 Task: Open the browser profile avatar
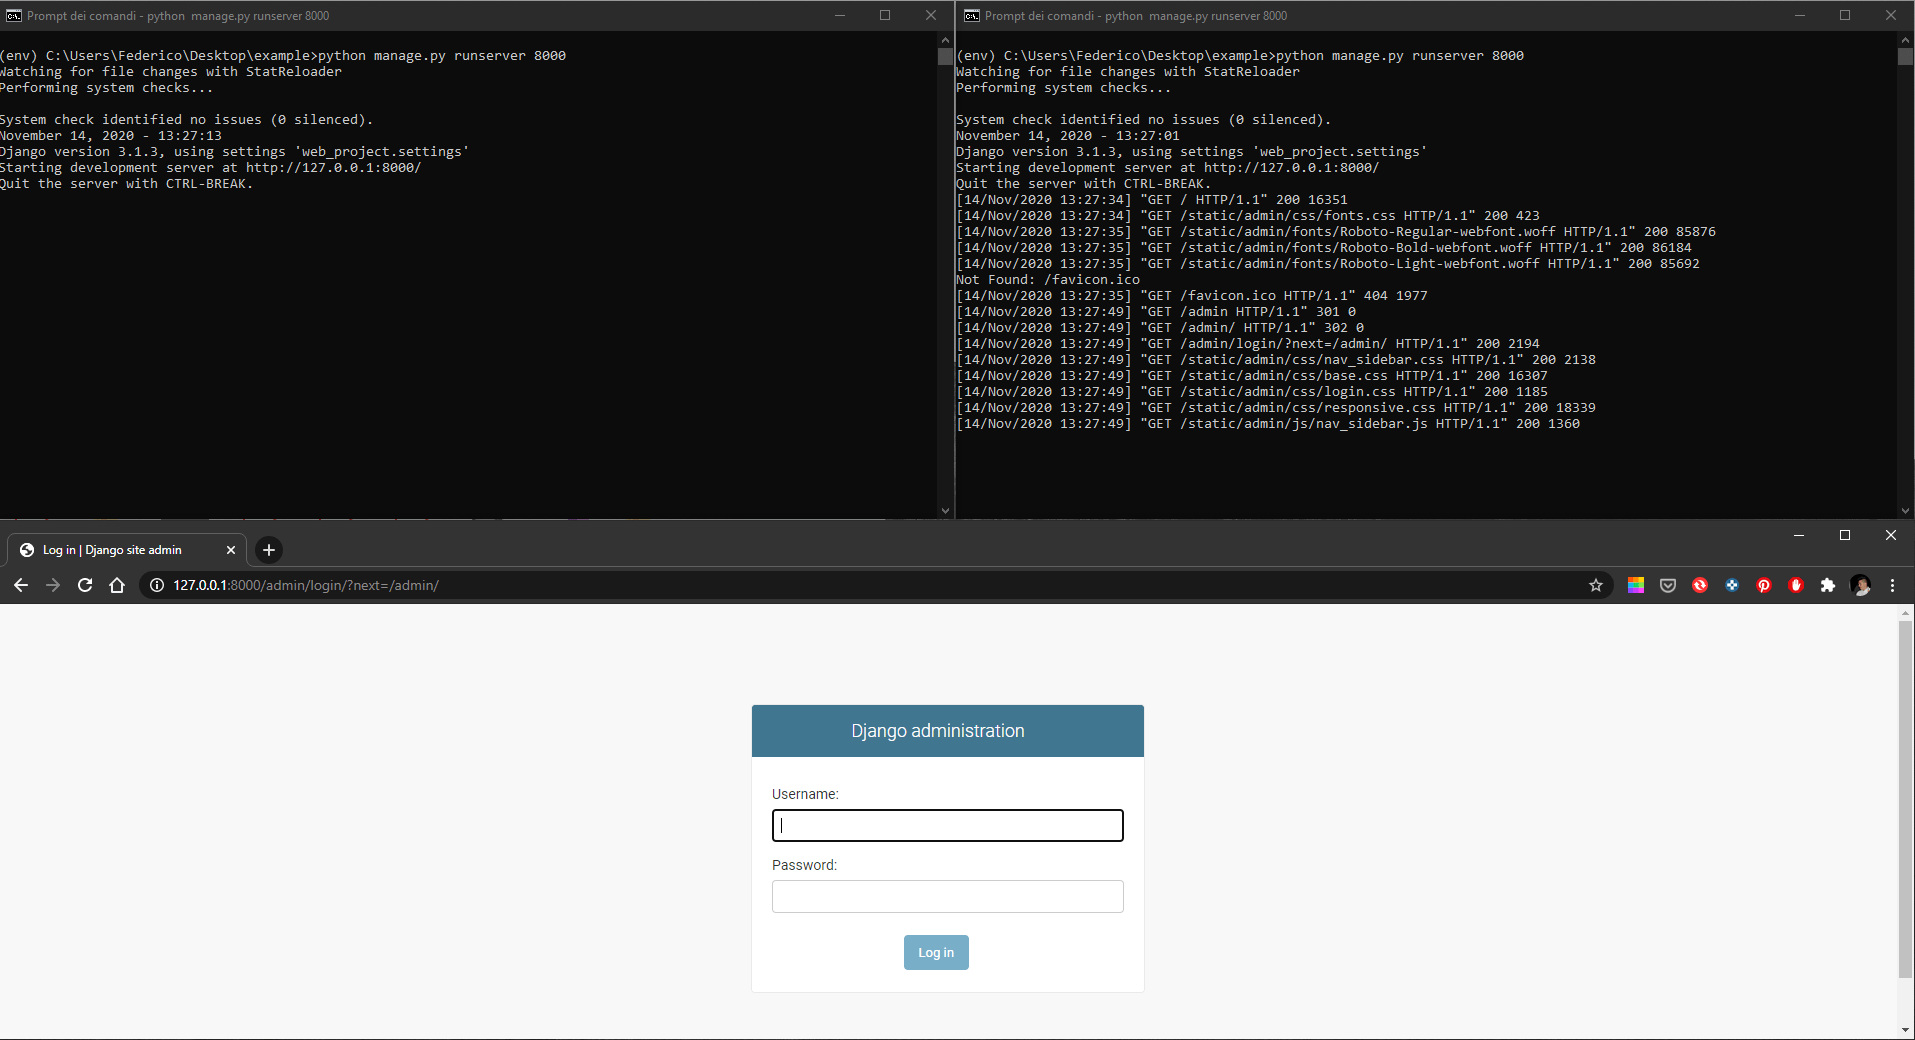coord(1862,585)
